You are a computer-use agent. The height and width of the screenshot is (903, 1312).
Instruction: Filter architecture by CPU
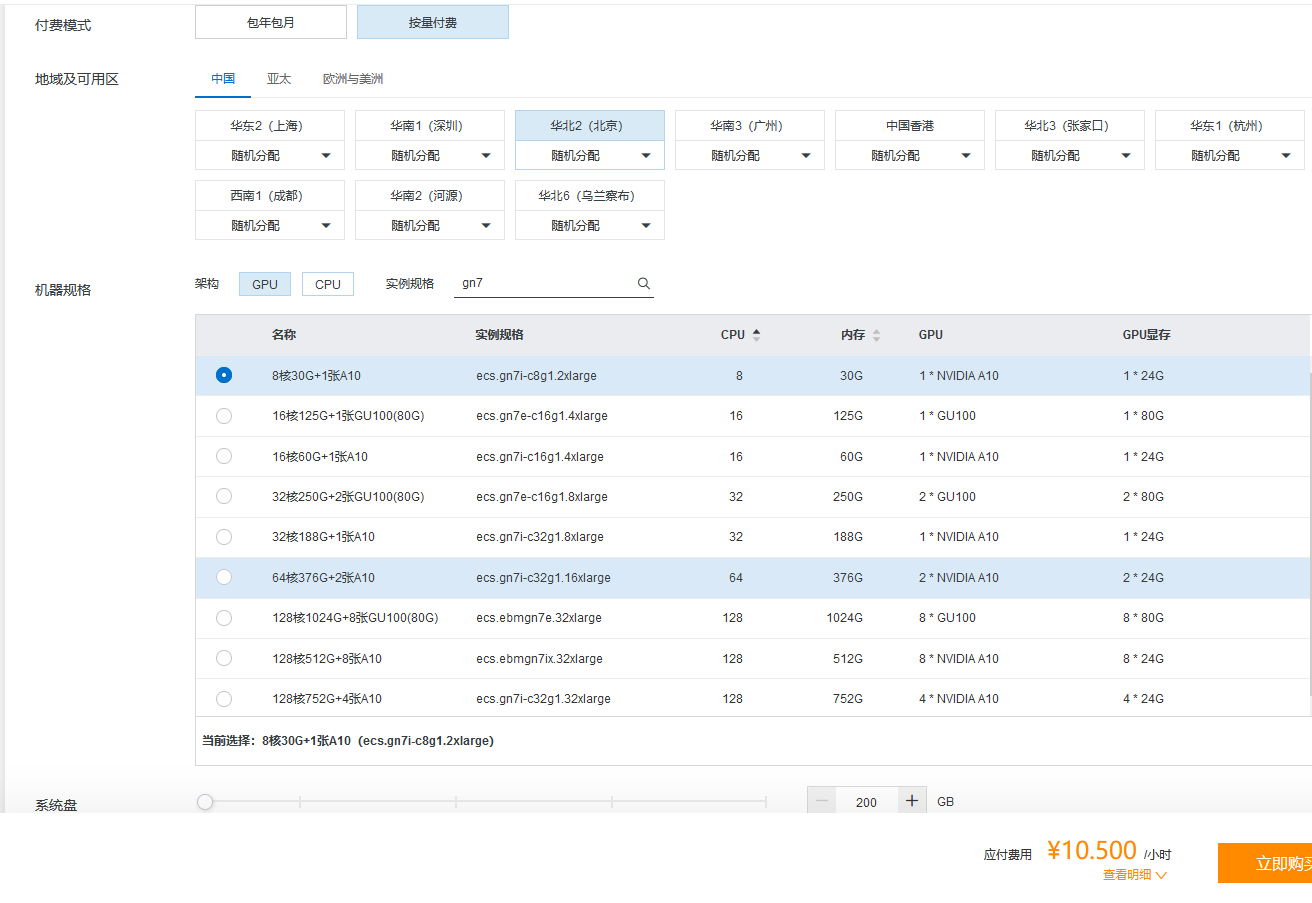click(328, 284)
